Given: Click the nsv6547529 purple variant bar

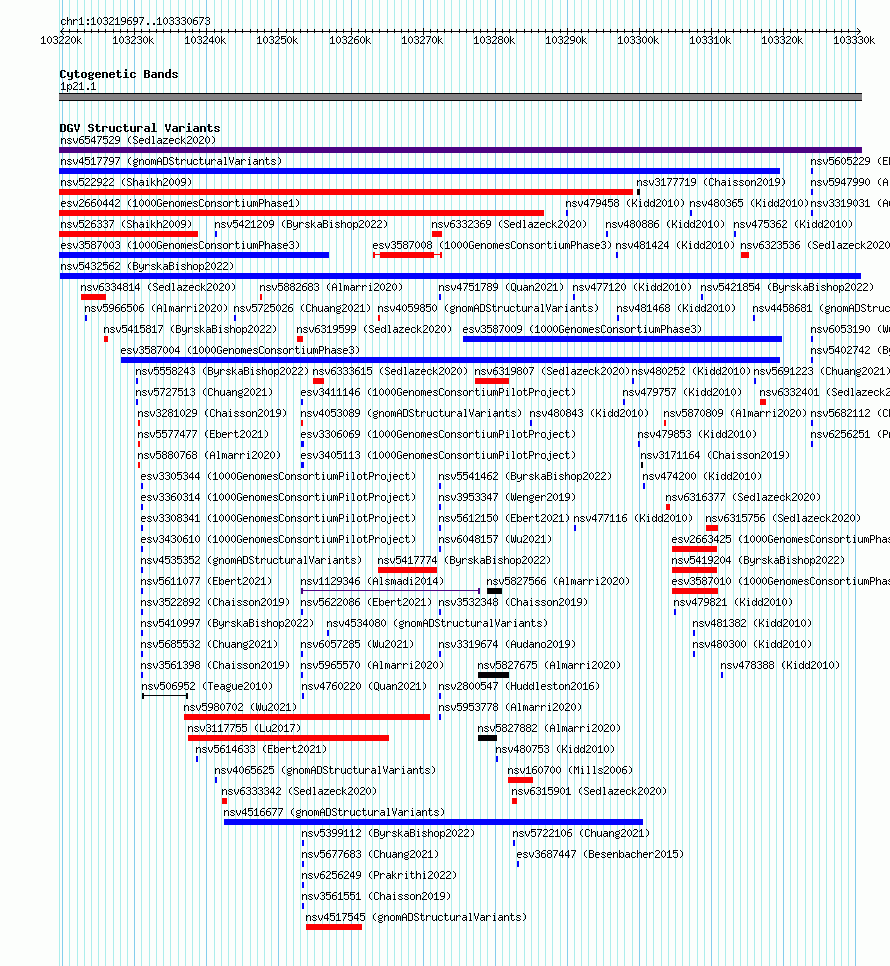Looking at the screenshot, I should tap(461, 150).
